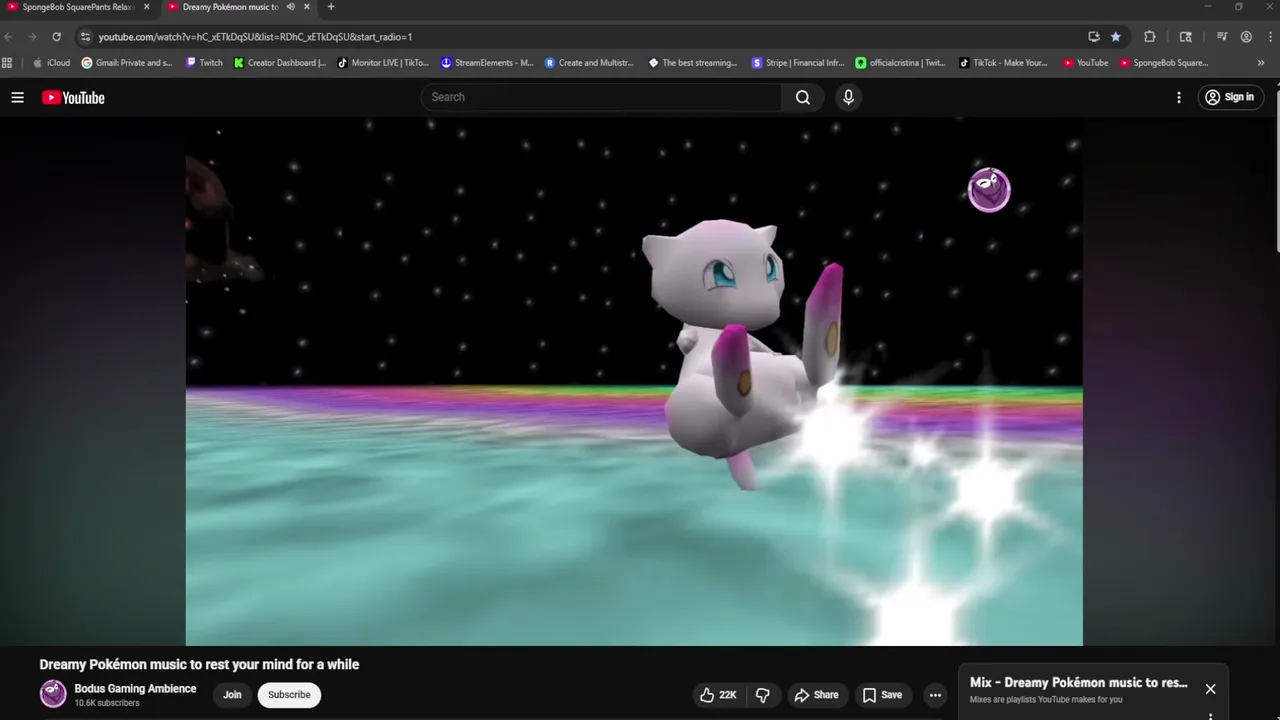Open StreamElements bookmark
The height and width of the screenshot is (720, 1280).
coord(487,63)
